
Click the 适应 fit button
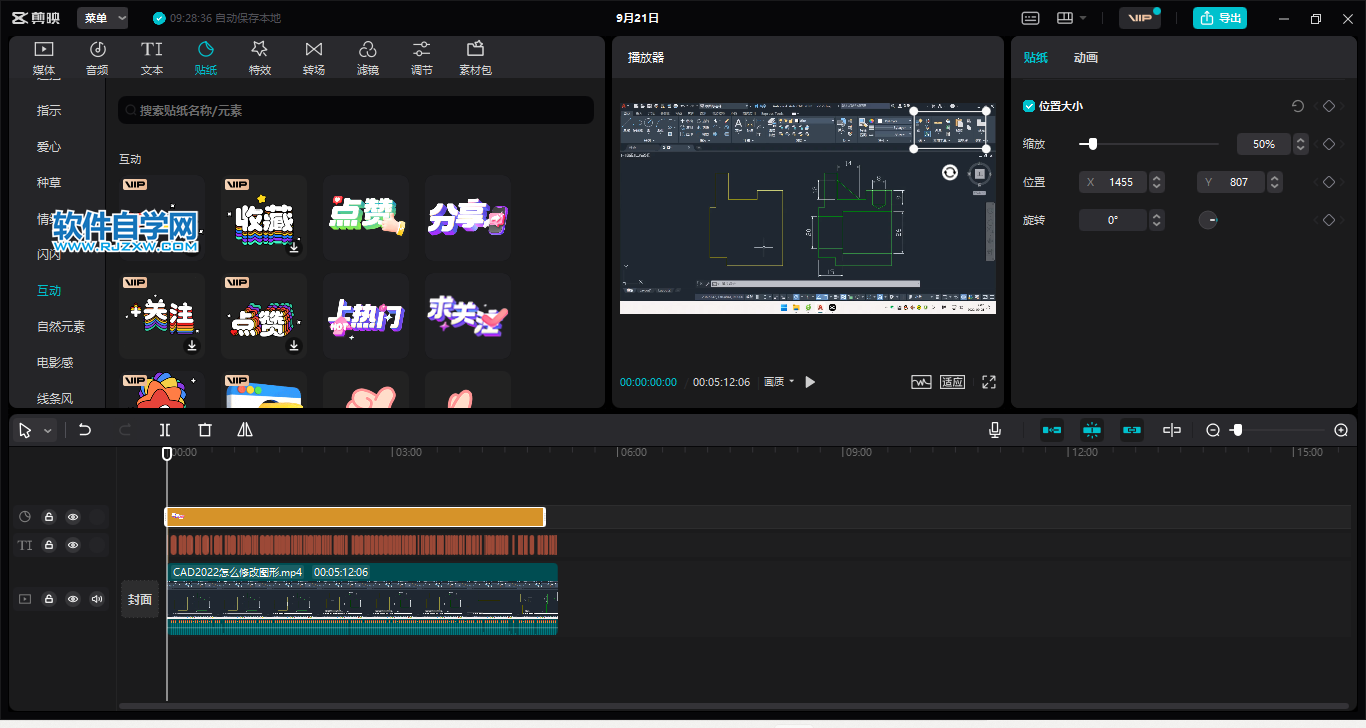(953, 382)
